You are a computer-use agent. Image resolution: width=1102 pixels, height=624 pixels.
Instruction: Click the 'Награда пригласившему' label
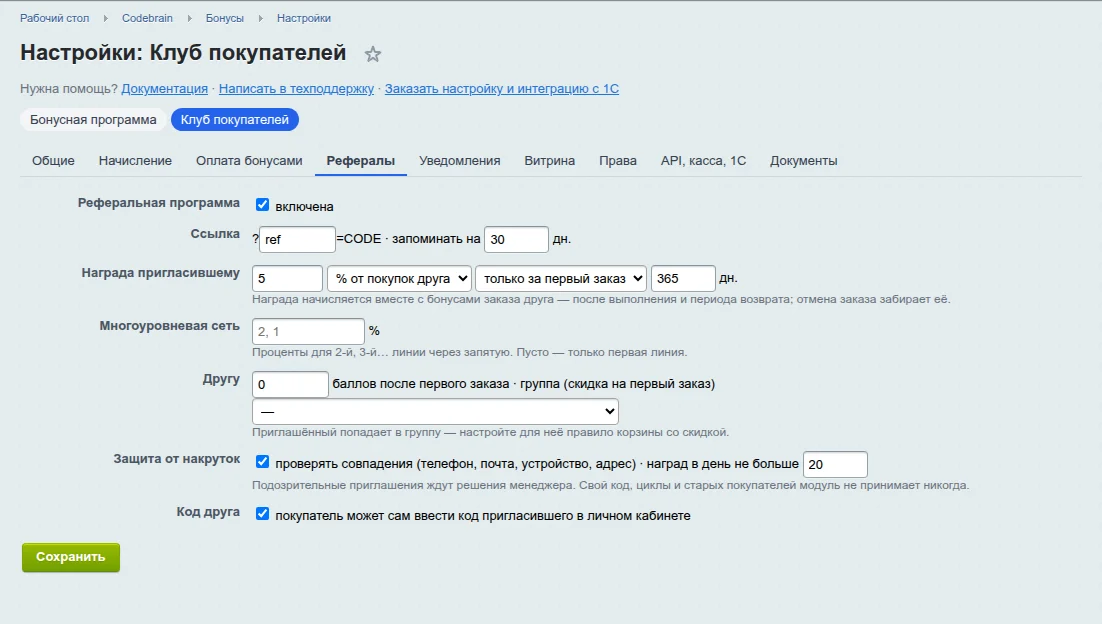160,273
